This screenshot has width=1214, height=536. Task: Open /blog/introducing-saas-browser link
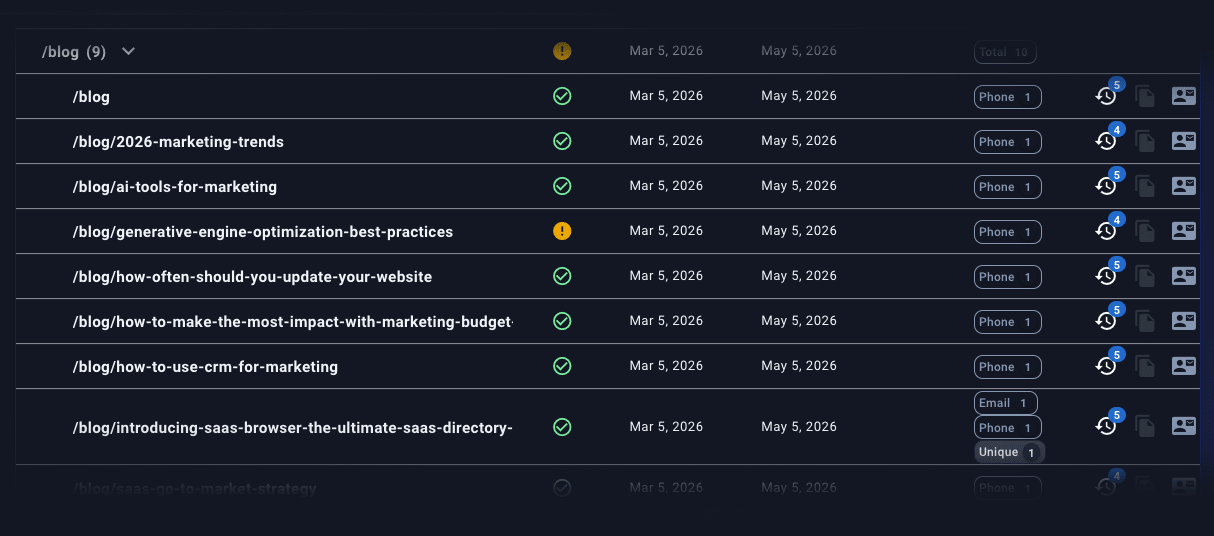(293, 428)
